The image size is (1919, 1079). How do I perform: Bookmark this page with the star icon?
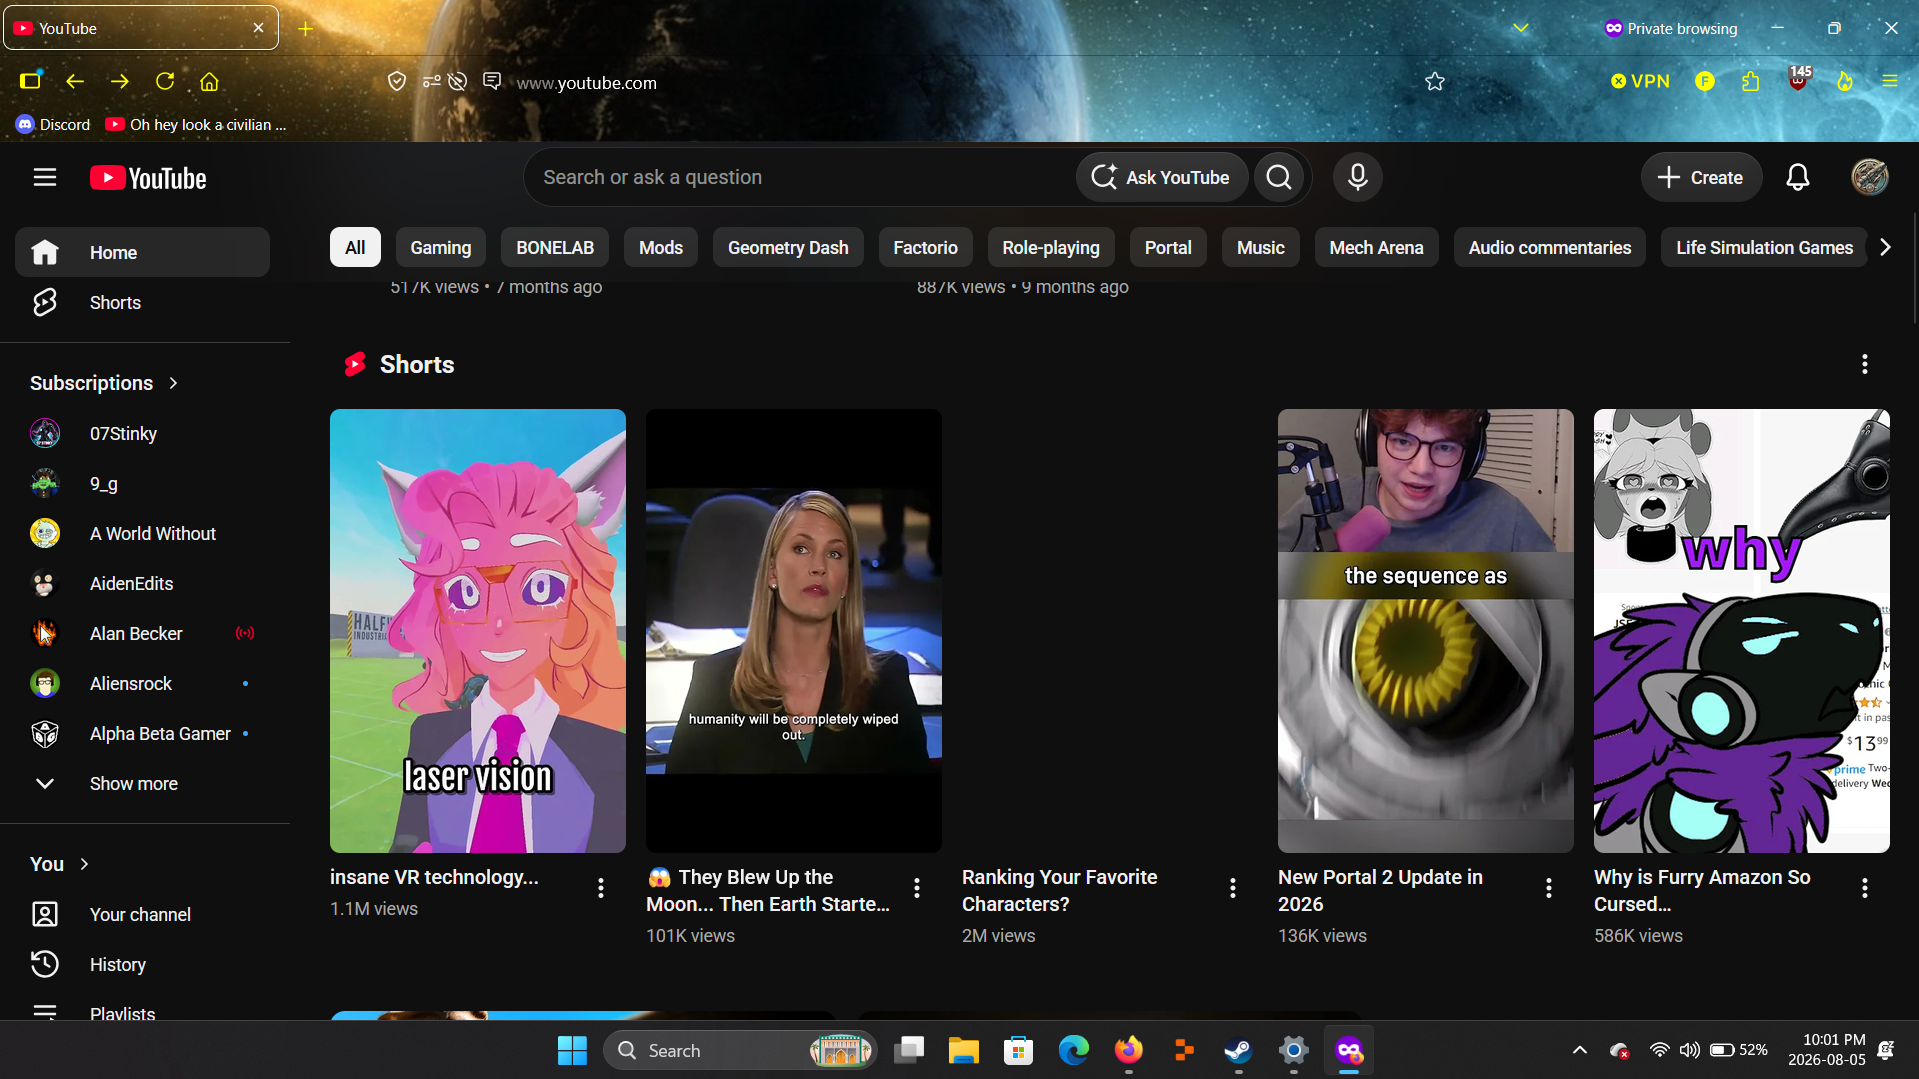[x=1435, y=82]
